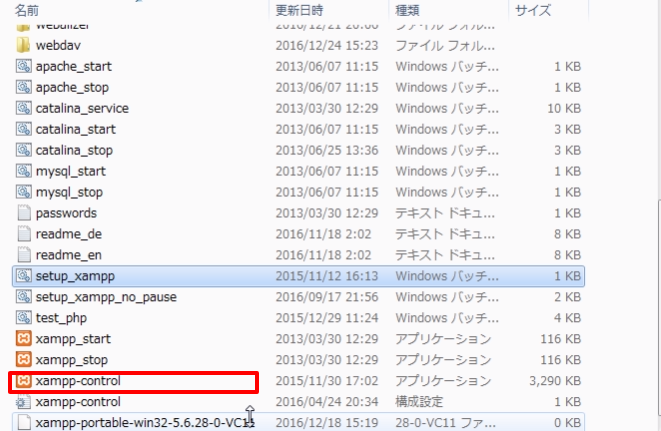Viewport: 661px width, 431px height.
Task: Select the apache_stop file name
Action: click(x=72, y=87)
